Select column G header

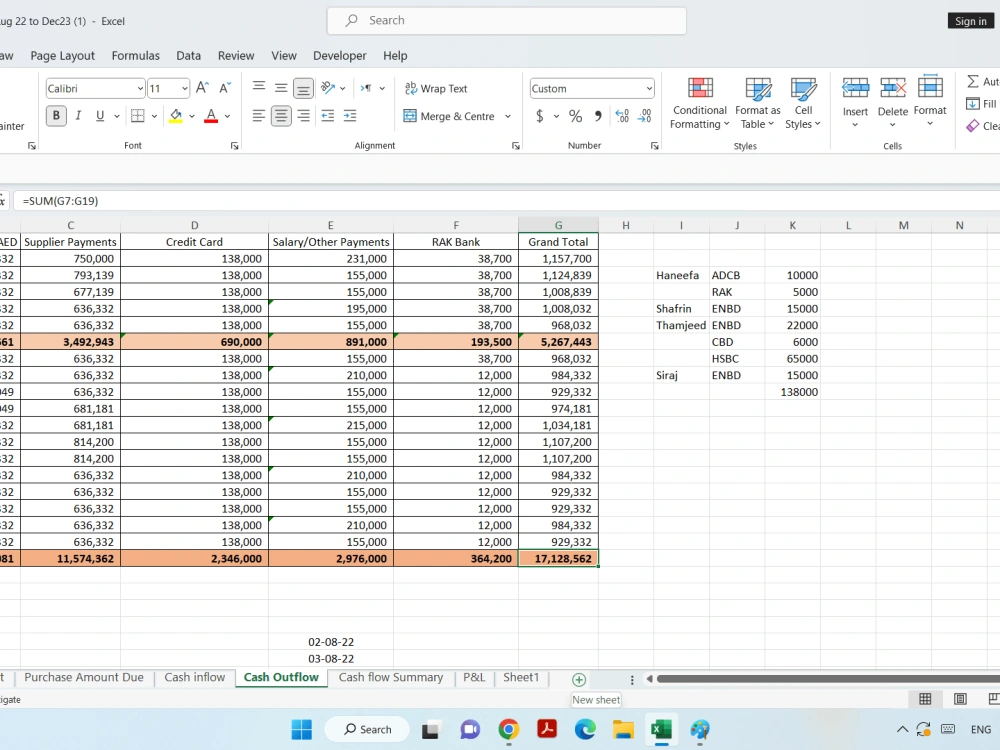pos(558,225)
